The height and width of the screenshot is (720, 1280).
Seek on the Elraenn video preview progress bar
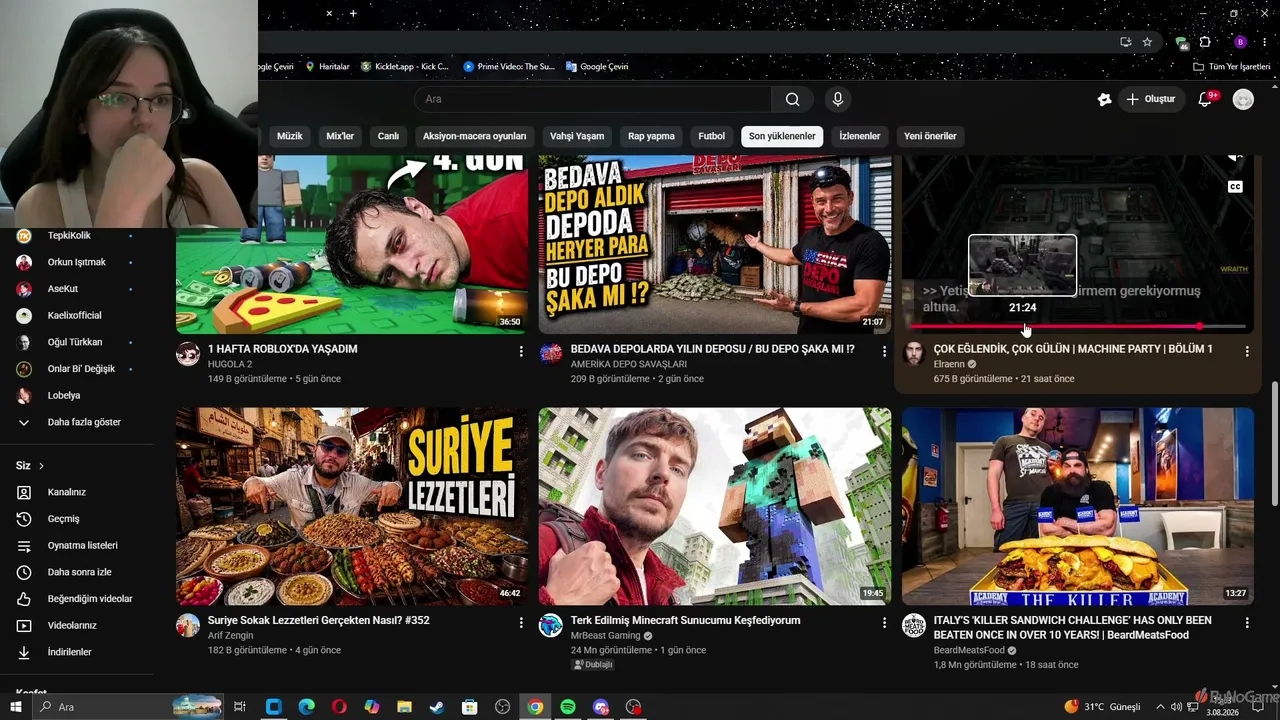coord(1078,326)
